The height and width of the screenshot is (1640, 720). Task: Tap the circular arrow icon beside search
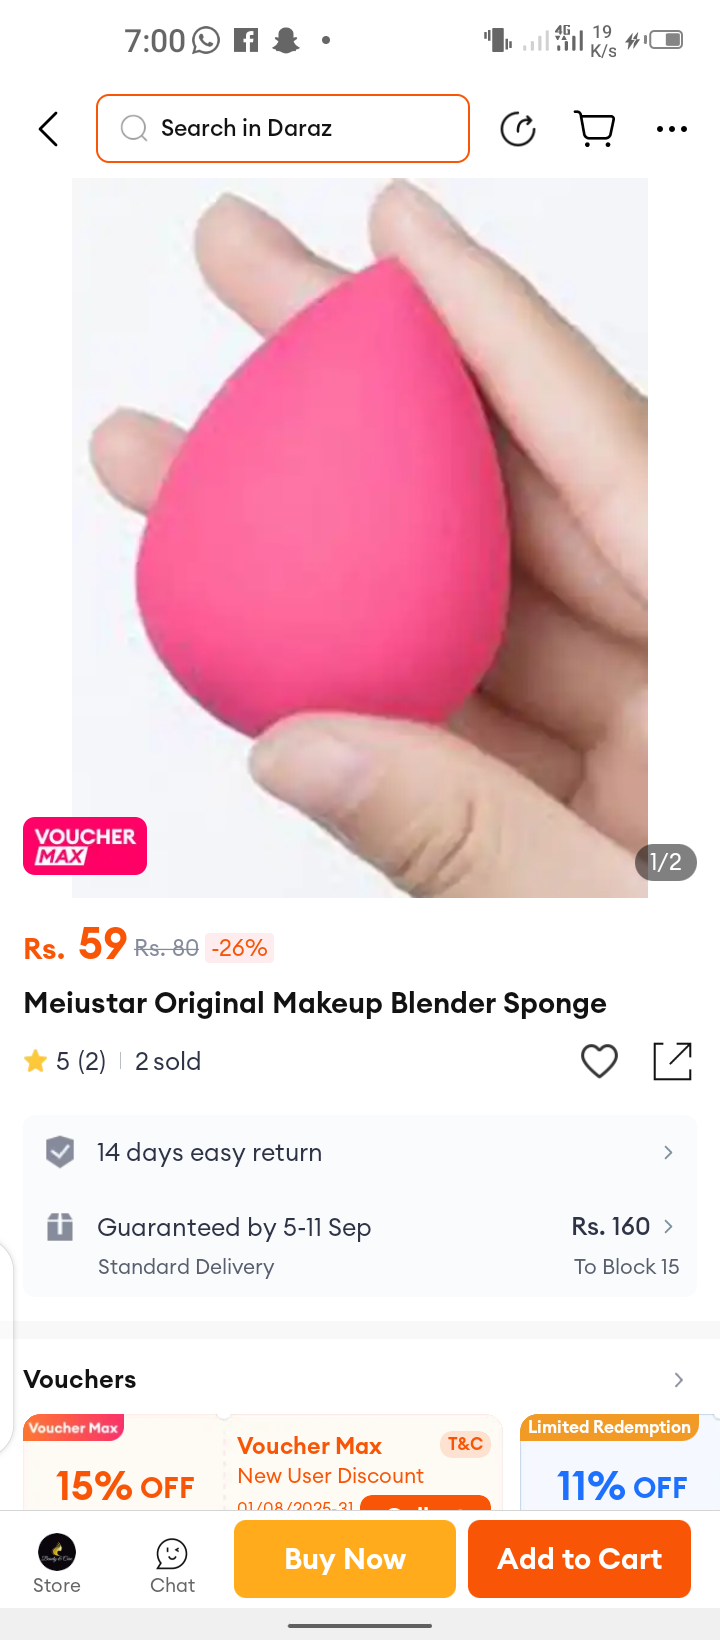pyautogui.click(x=518, y=129)
